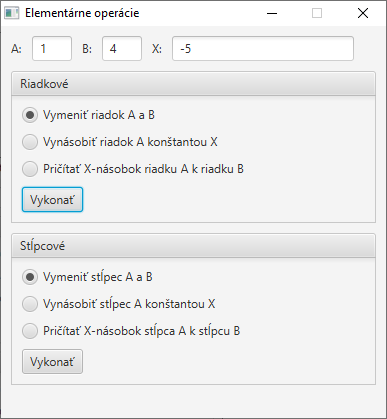Click Vykonať button in Riadkové section
Screen dimensions: 387x419
(x=52, y=200)
